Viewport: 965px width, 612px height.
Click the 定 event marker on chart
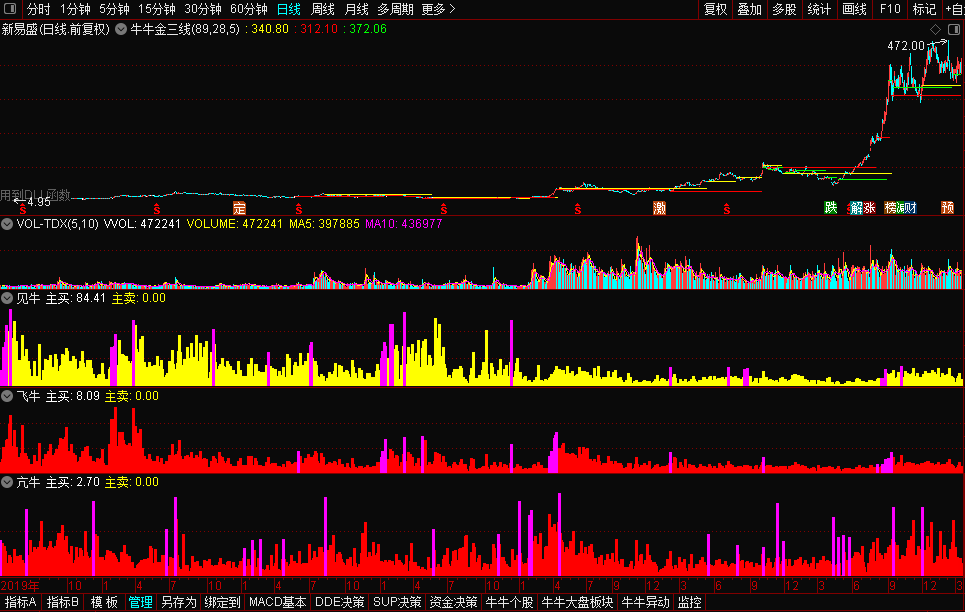click(x=239, y=208)
